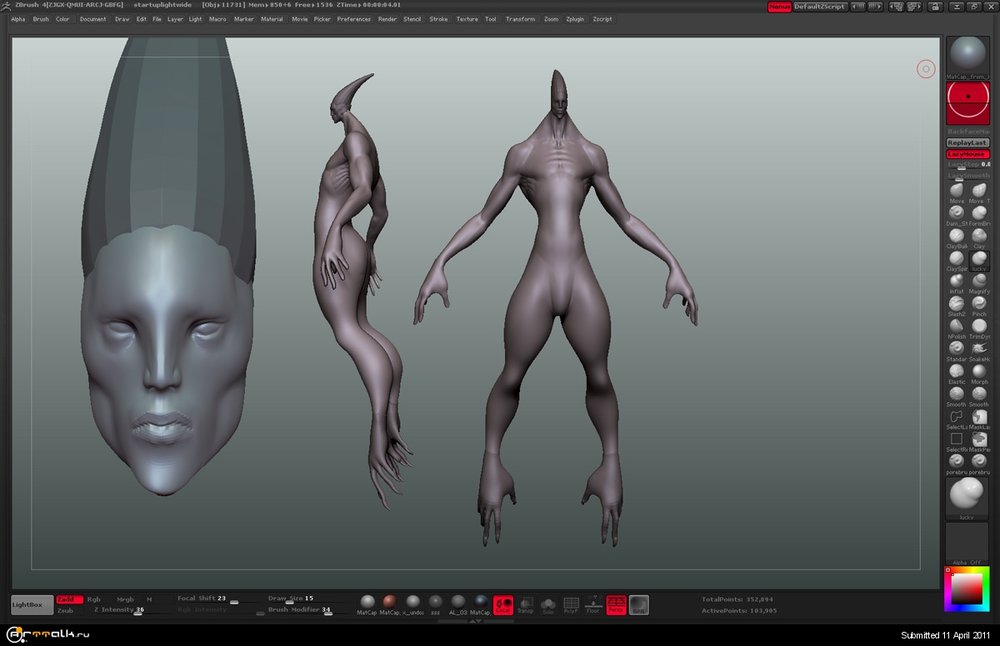Pick a color in the color picker square

pos(967,591)
